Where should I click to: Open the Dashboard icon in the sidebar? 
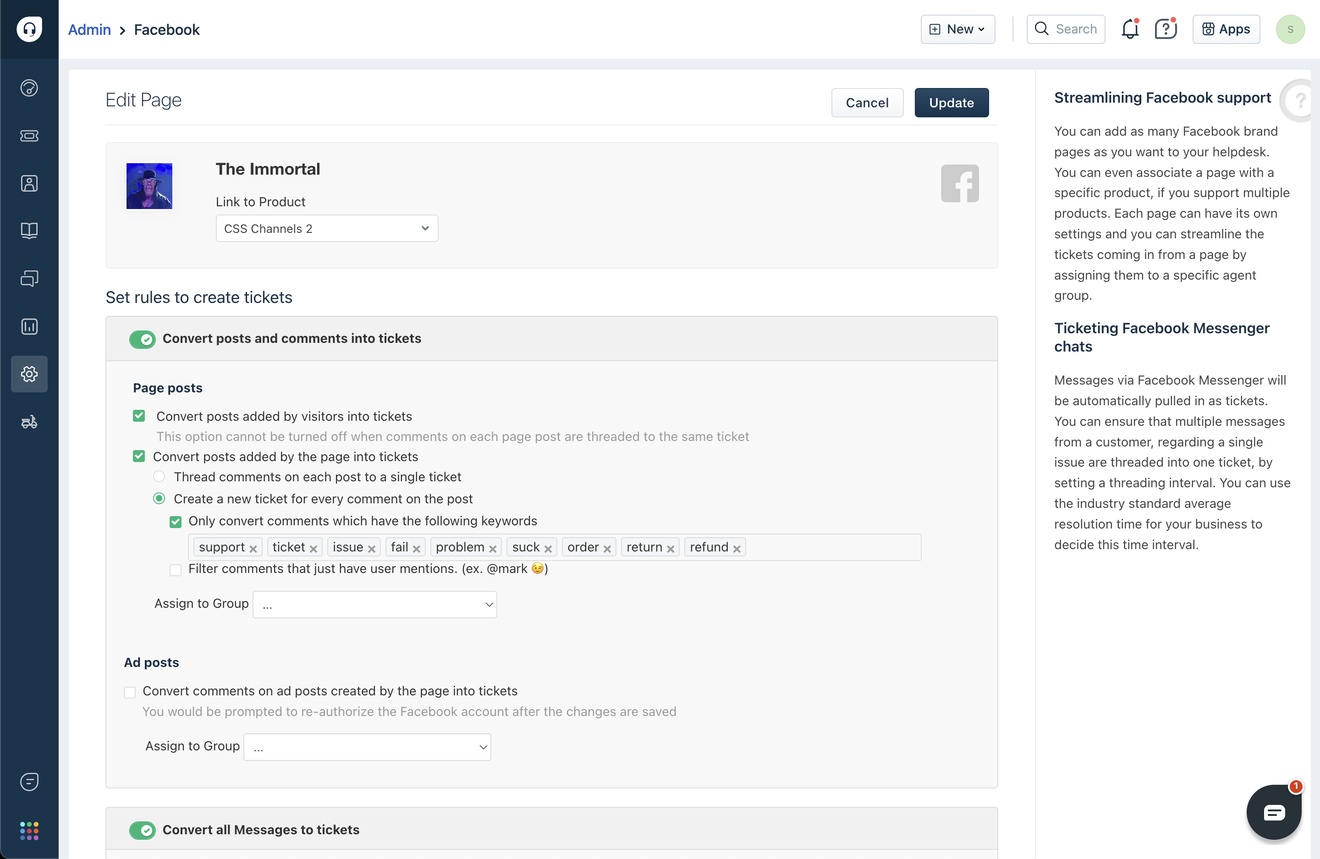(29, 88)
